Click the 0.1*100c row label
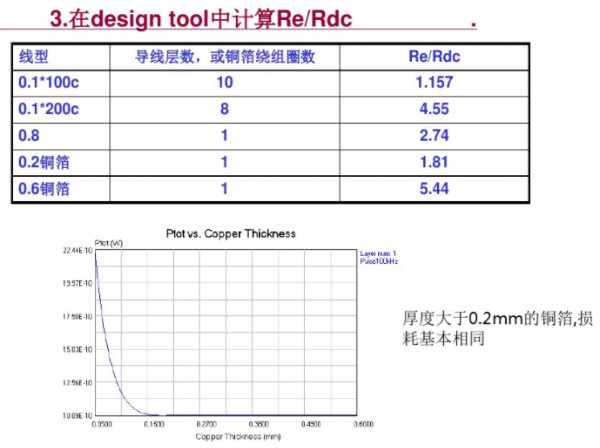 pyautogui.click(x=48, y=82)
